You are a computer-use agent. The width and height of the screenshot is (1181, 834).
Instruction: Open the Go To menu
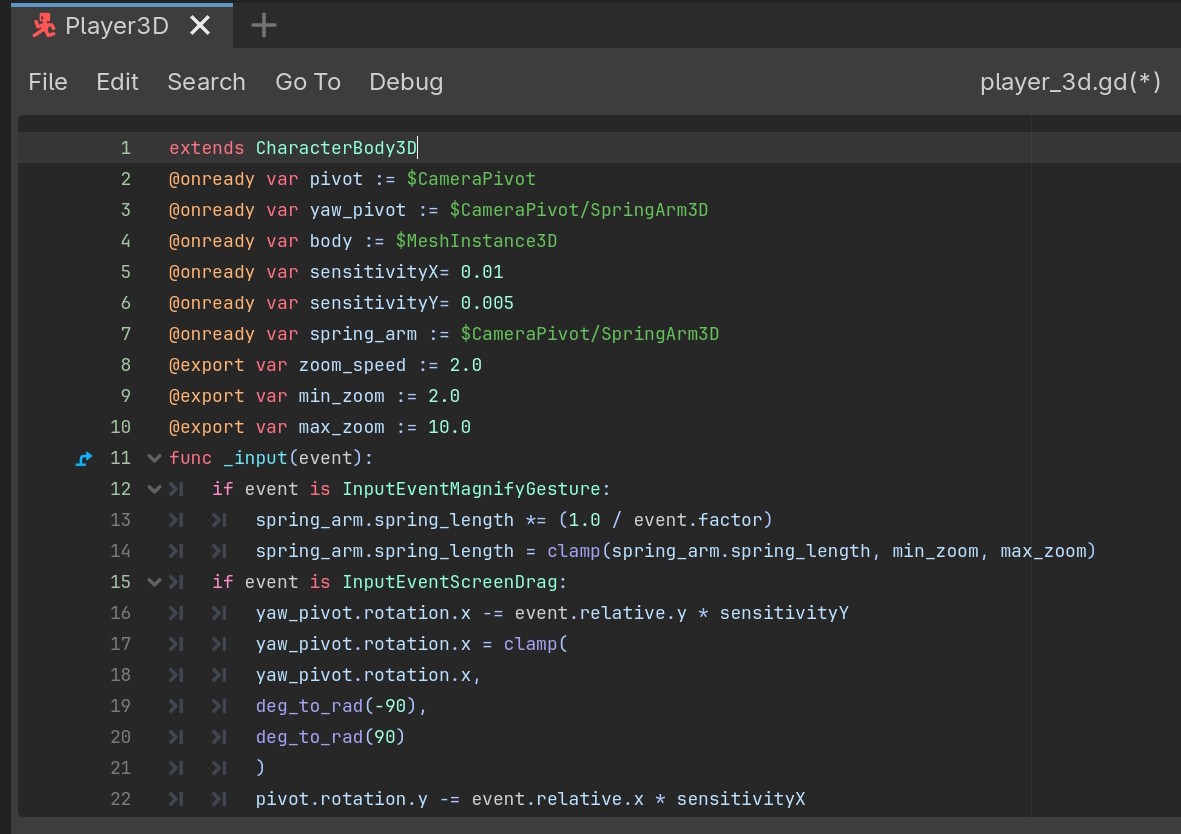point(308,82)
